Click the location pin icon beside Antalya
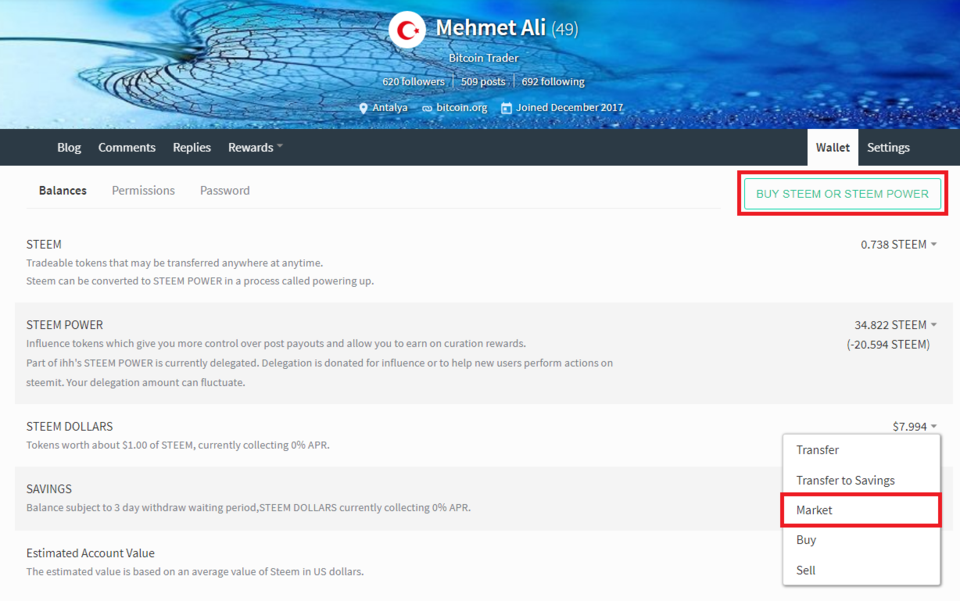This screenshot has width=960, height=601. pyautogui.click(x=363, y=108)
